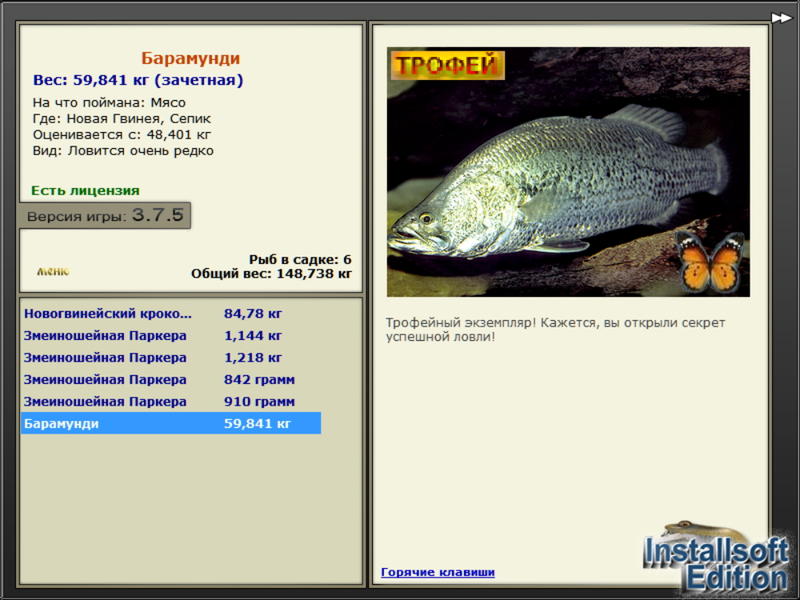
Task: Select Змеиношейная Паркера 842 грамм entry
Action: tap(171, 379)
